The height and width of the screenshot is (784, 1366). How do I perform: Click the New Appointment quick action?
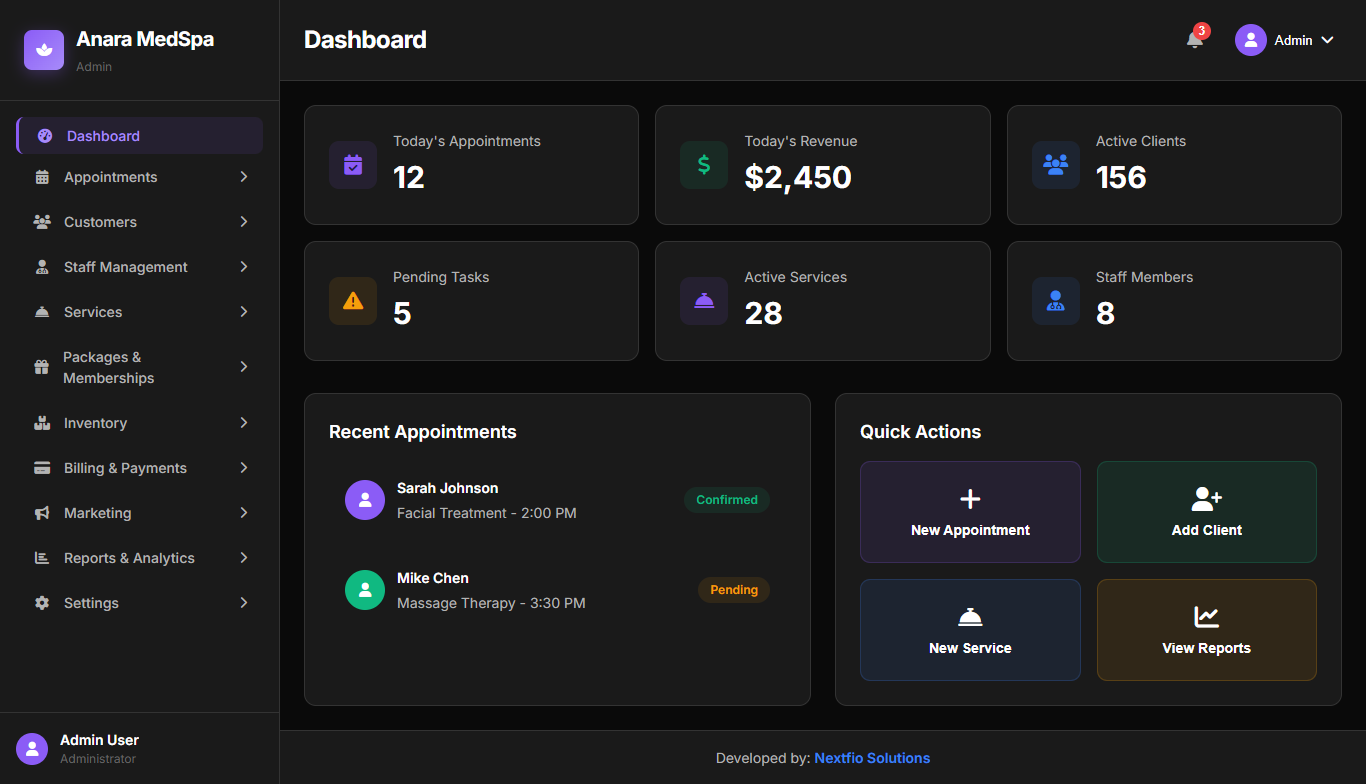tap(970, 512)
